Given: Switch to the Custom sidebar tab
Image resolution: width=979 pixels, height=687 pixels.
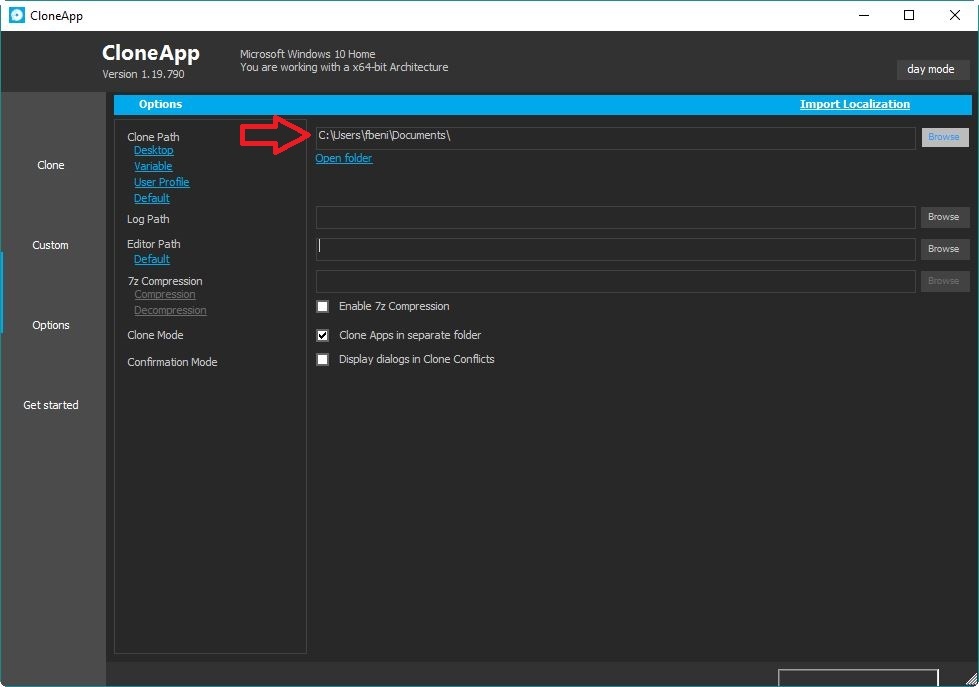Looking at the screenshot, I should pos(51,245).
